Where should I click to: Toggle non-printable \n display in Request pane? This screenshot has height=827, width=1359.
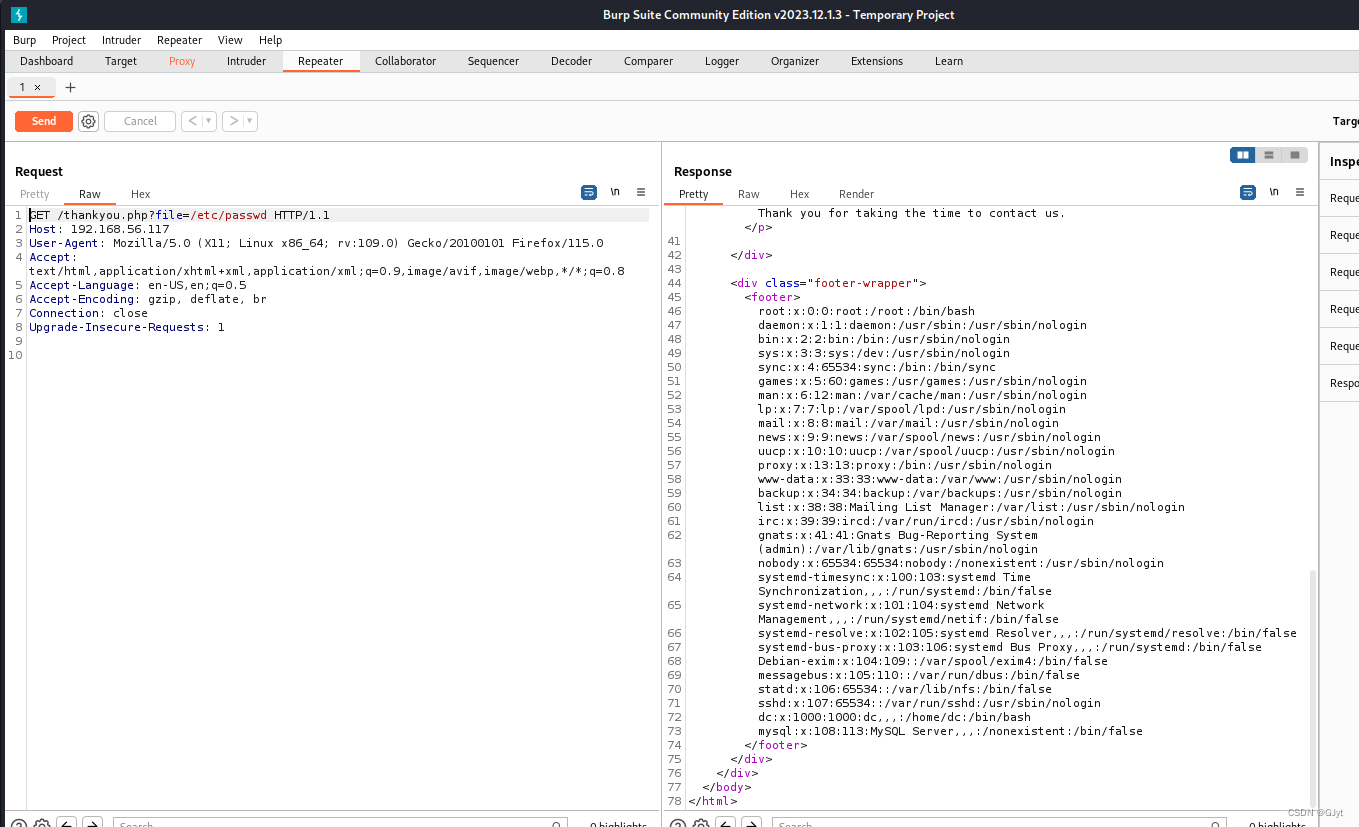[x=615, y=192]
